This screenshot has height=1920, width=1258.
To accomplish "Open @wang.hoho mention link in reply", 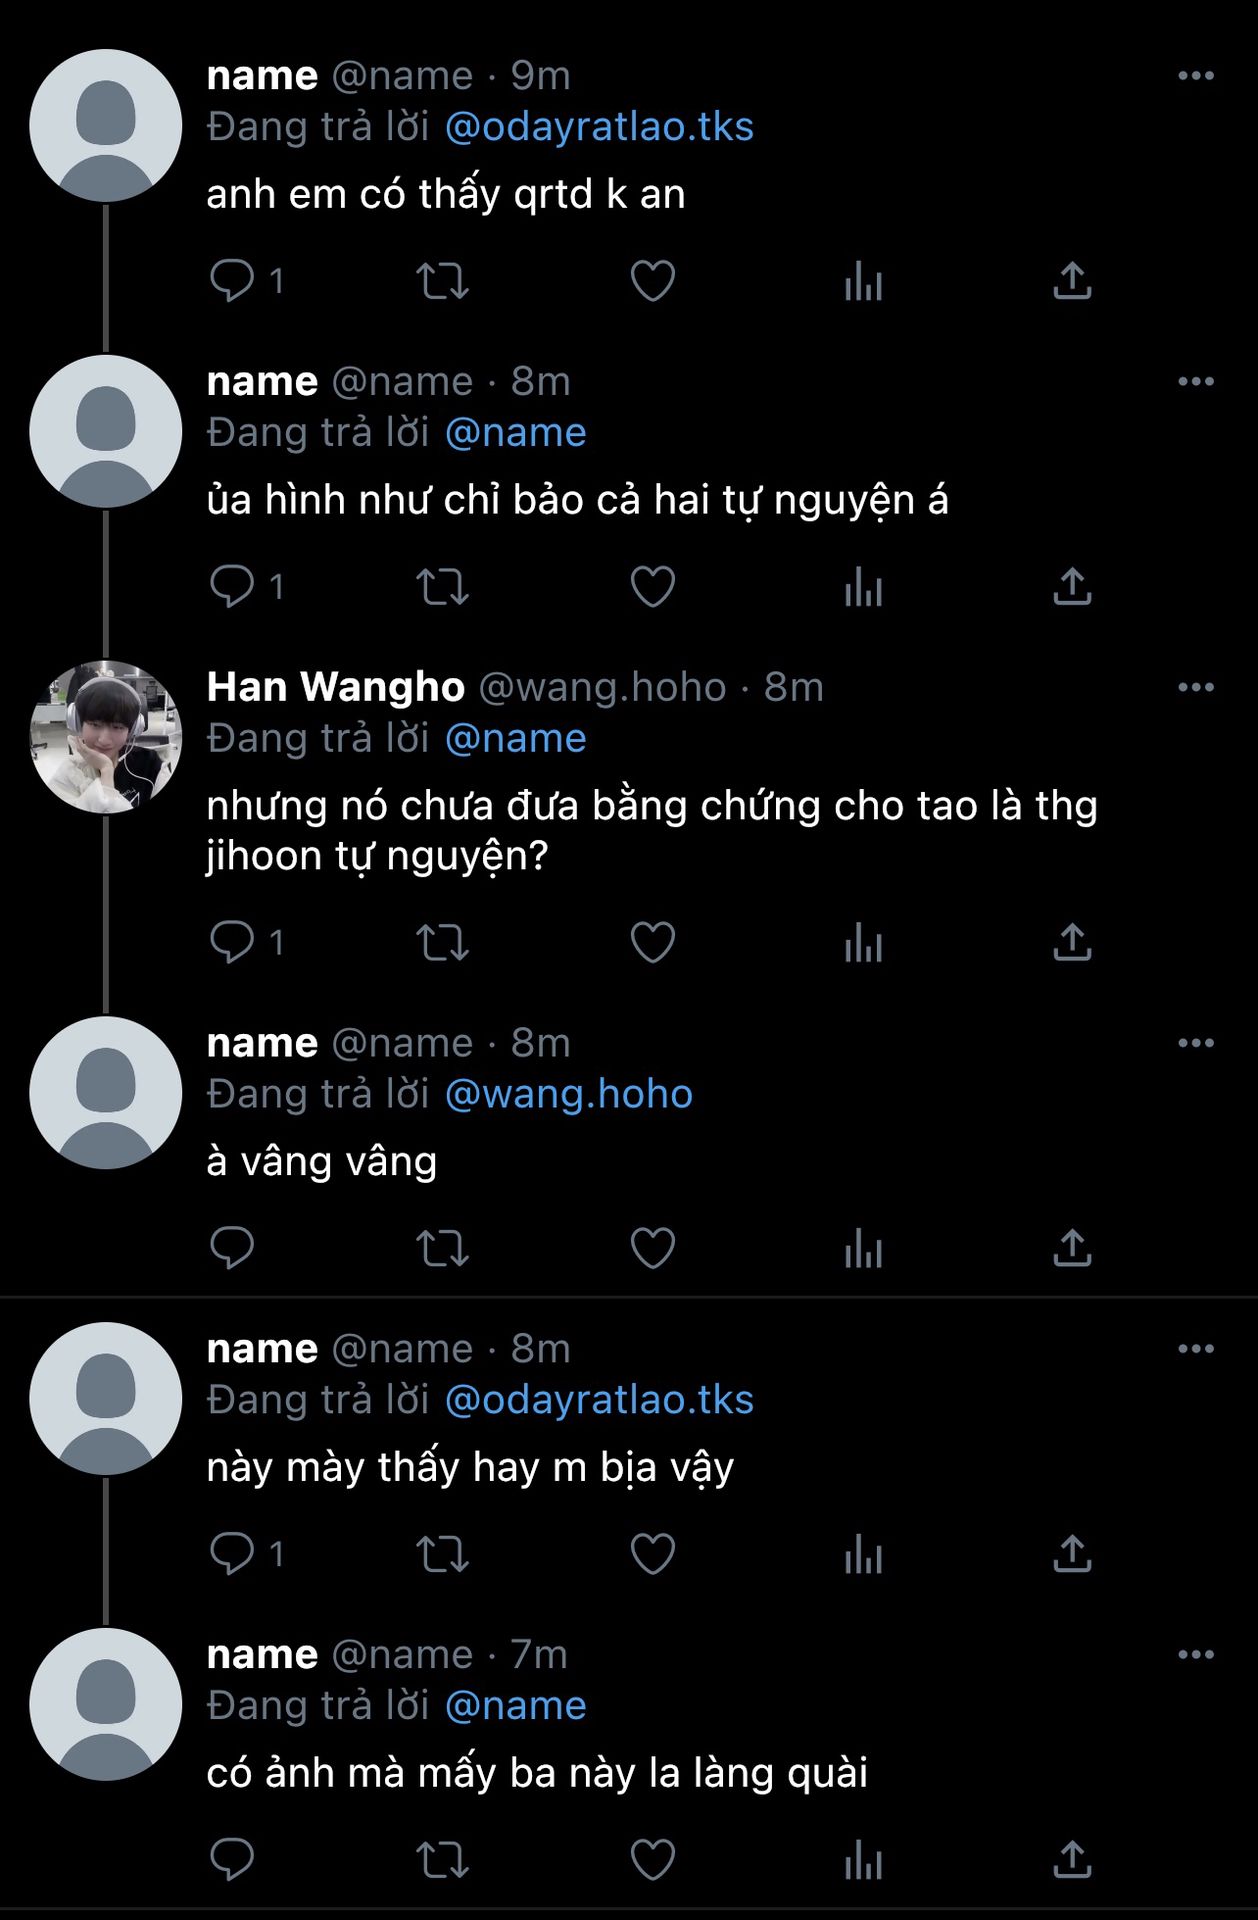I will pos(568,1094).
